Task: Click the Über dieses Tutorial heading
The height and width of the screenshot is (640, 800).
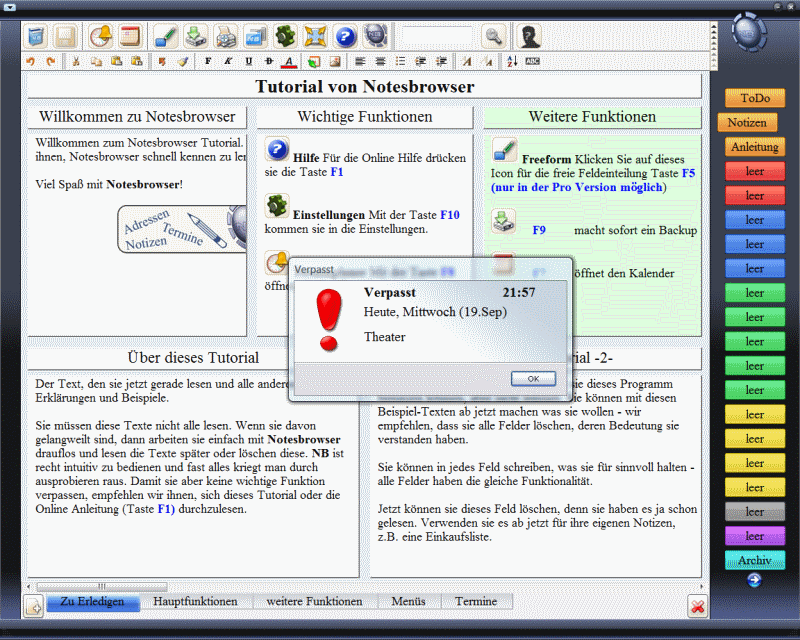Action: click(x=193, y=358)
